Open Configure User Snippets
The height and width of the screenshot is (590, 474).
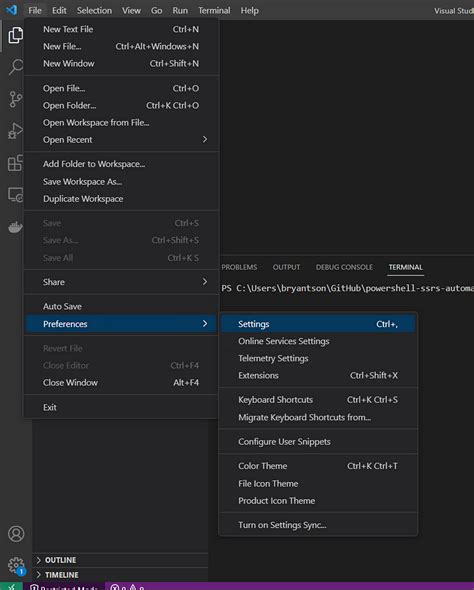click(318, 442)
